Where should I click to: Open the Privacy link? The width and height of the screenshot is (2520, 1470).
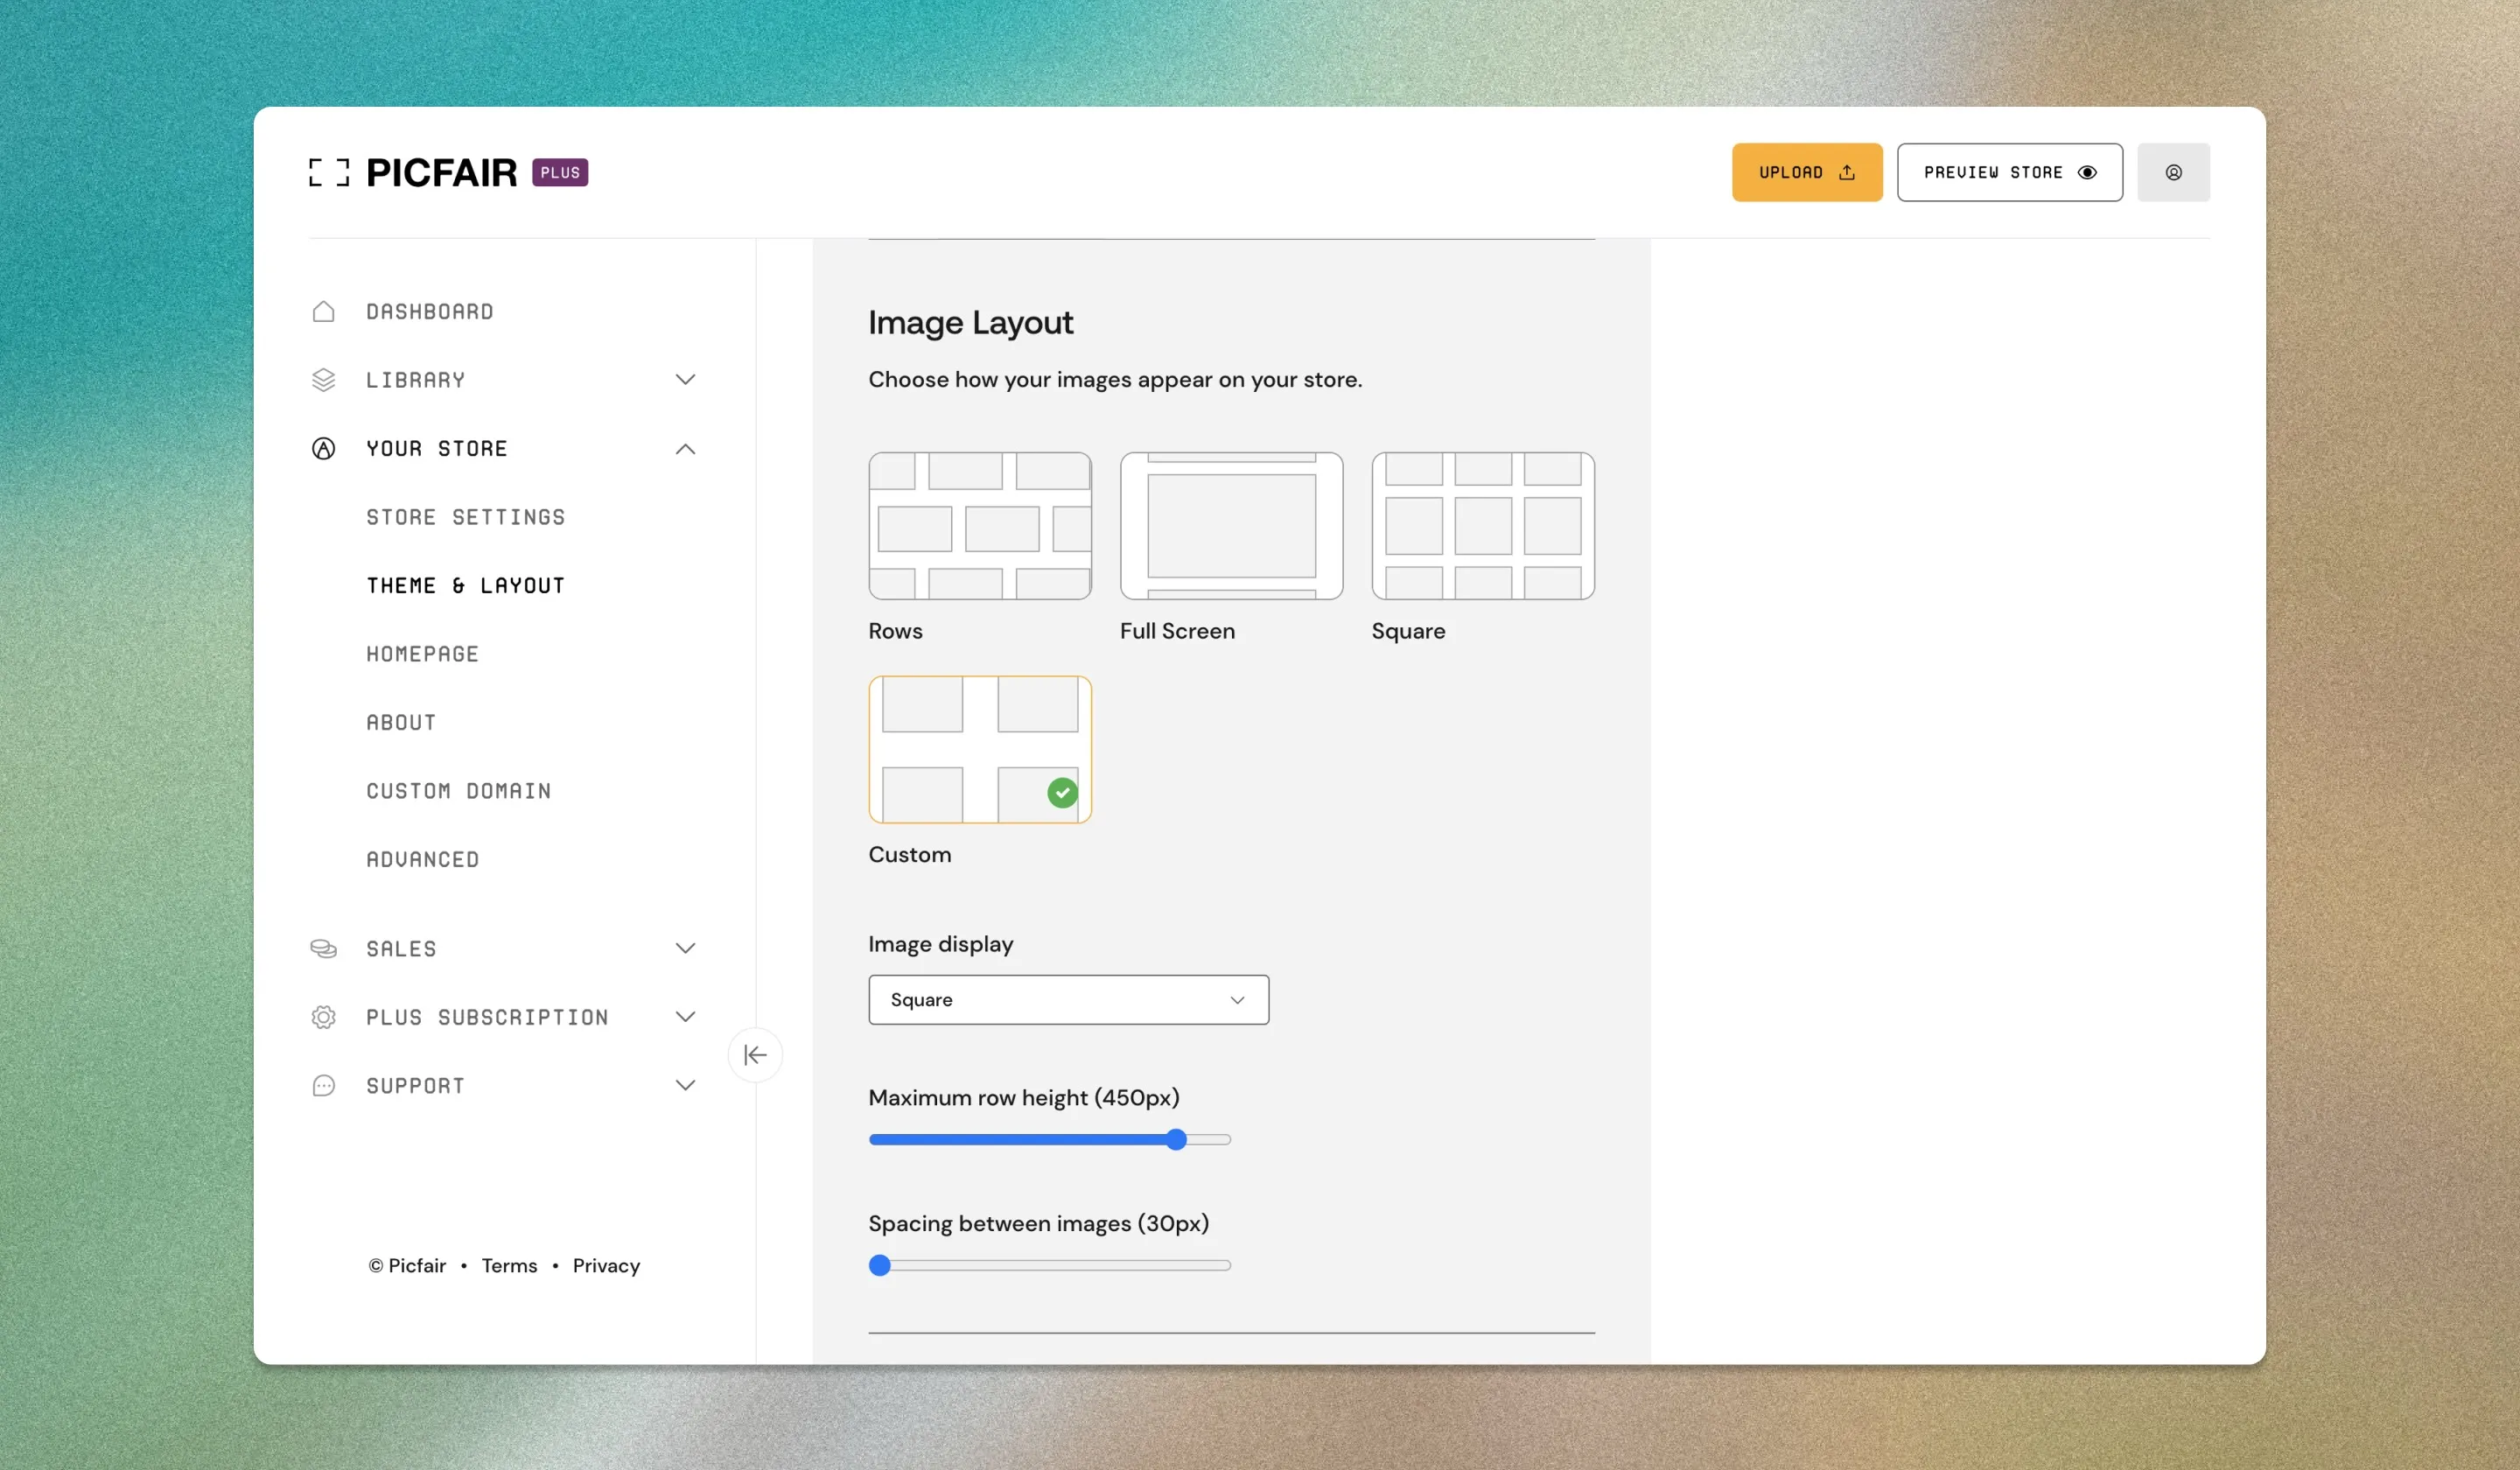tap(606, 1265)
